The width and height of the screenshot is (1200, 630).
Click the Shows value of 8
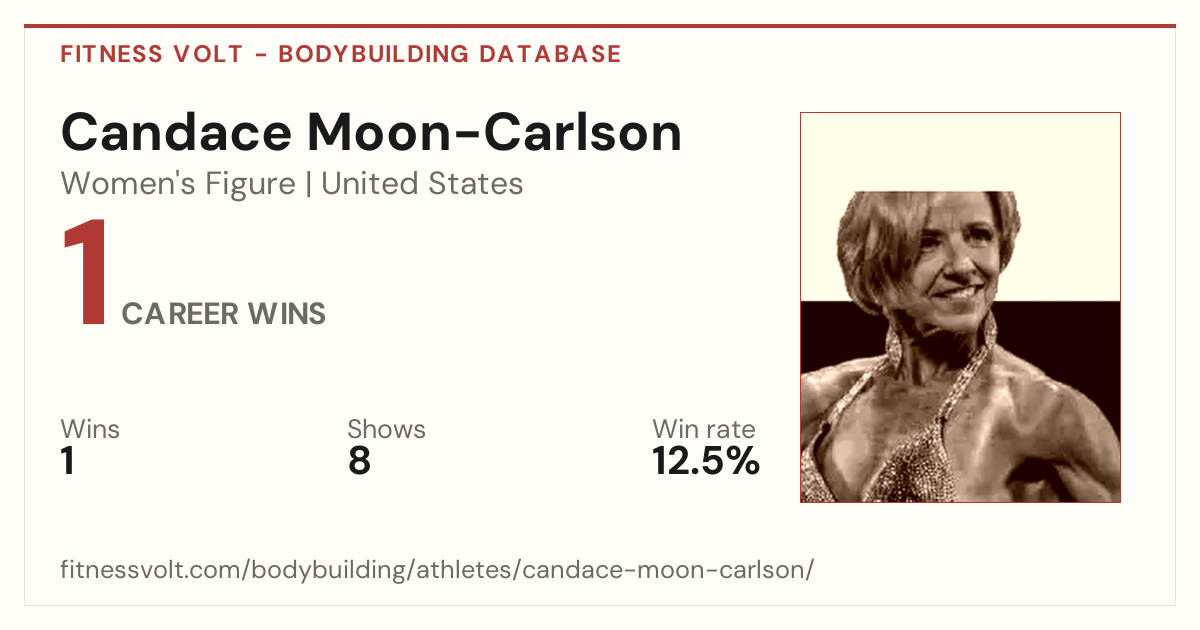(x=359, y=461)
